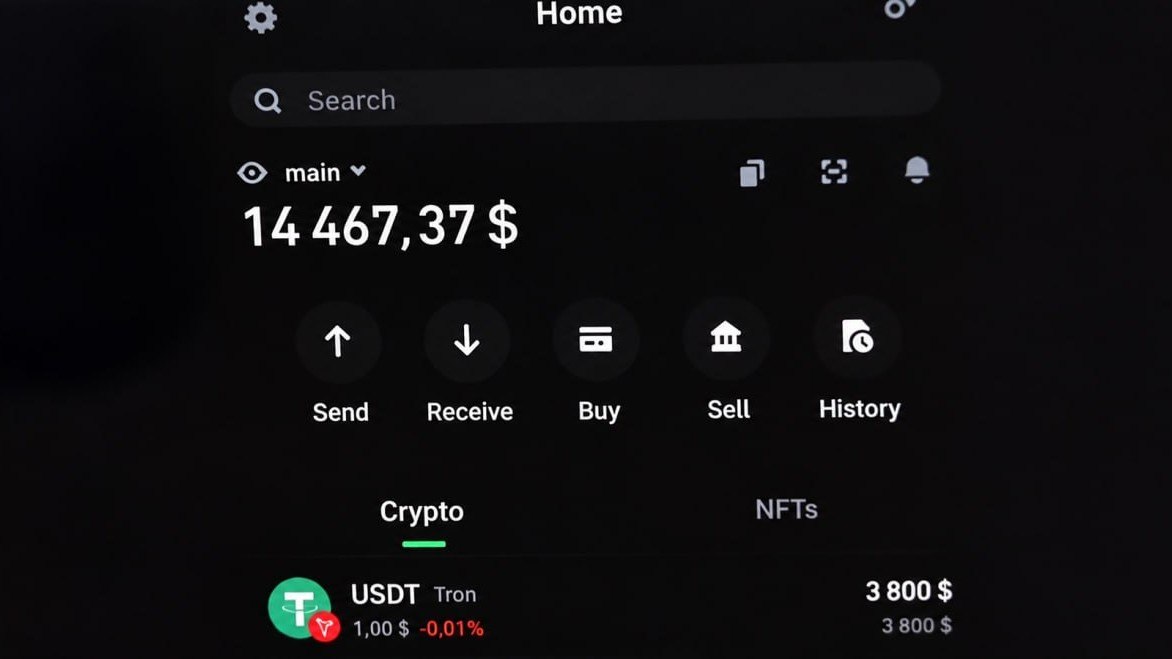Screen dimensions: 1172x659
Task: Click the USDT Tether coin logo
Action: coord(300,608)
